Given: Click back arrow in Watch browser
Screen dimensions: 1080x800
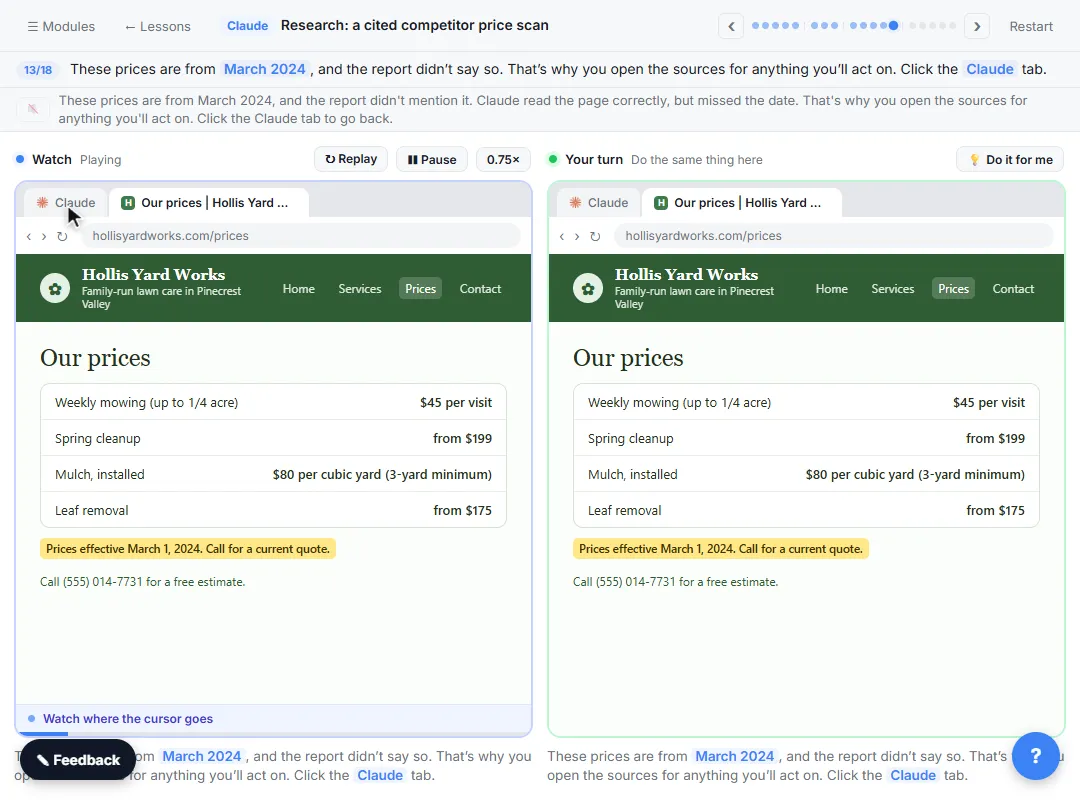Looking at the screenshot, I should (x=28, y=236).
